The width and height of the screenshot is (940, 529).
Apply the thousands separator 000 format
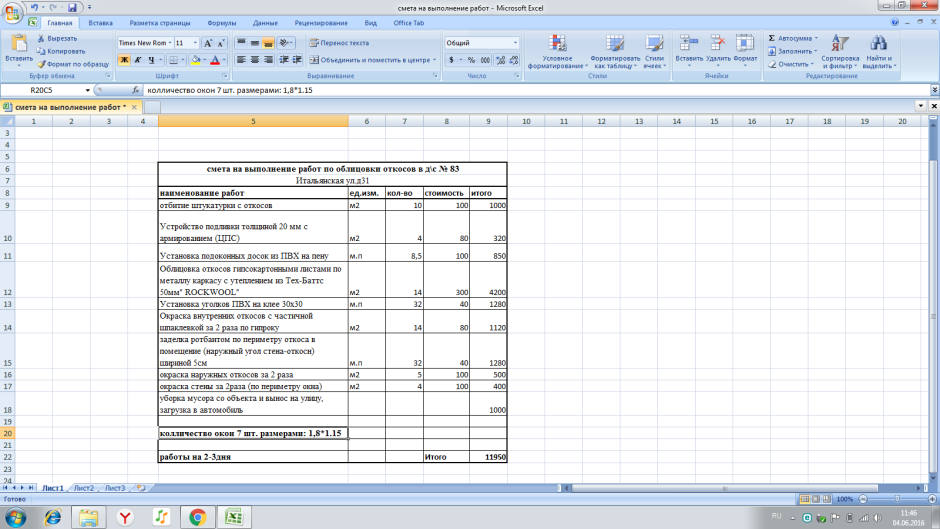point(485,60)
